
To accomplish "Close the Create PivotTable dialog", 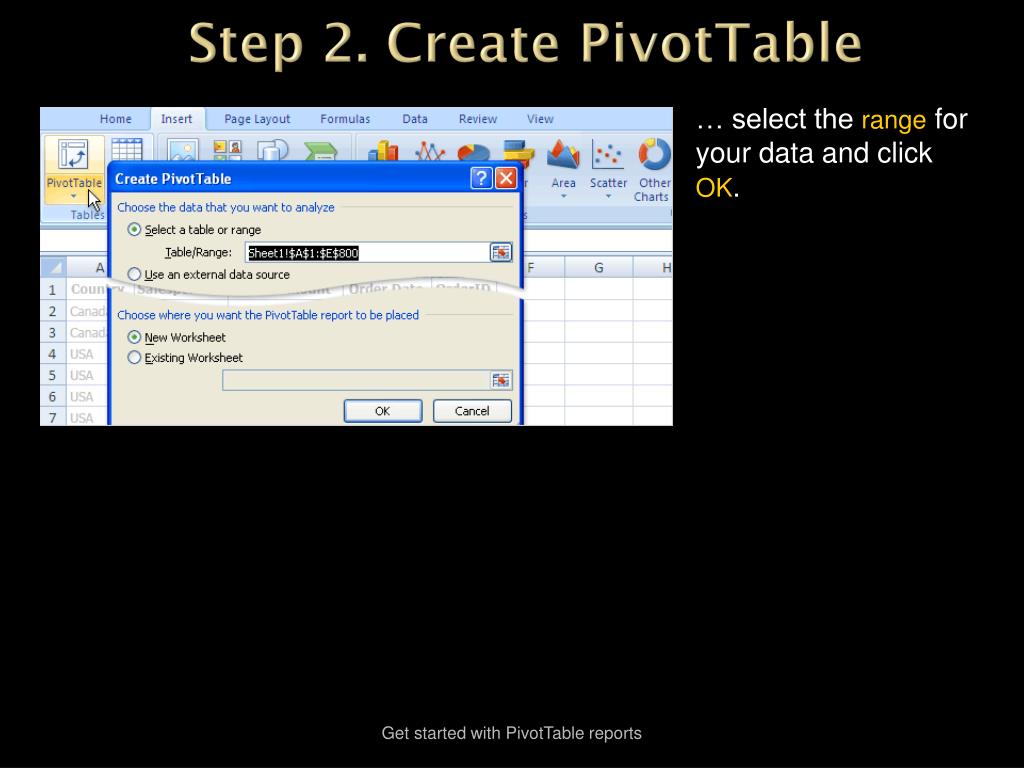I will [x=506, y=178].
